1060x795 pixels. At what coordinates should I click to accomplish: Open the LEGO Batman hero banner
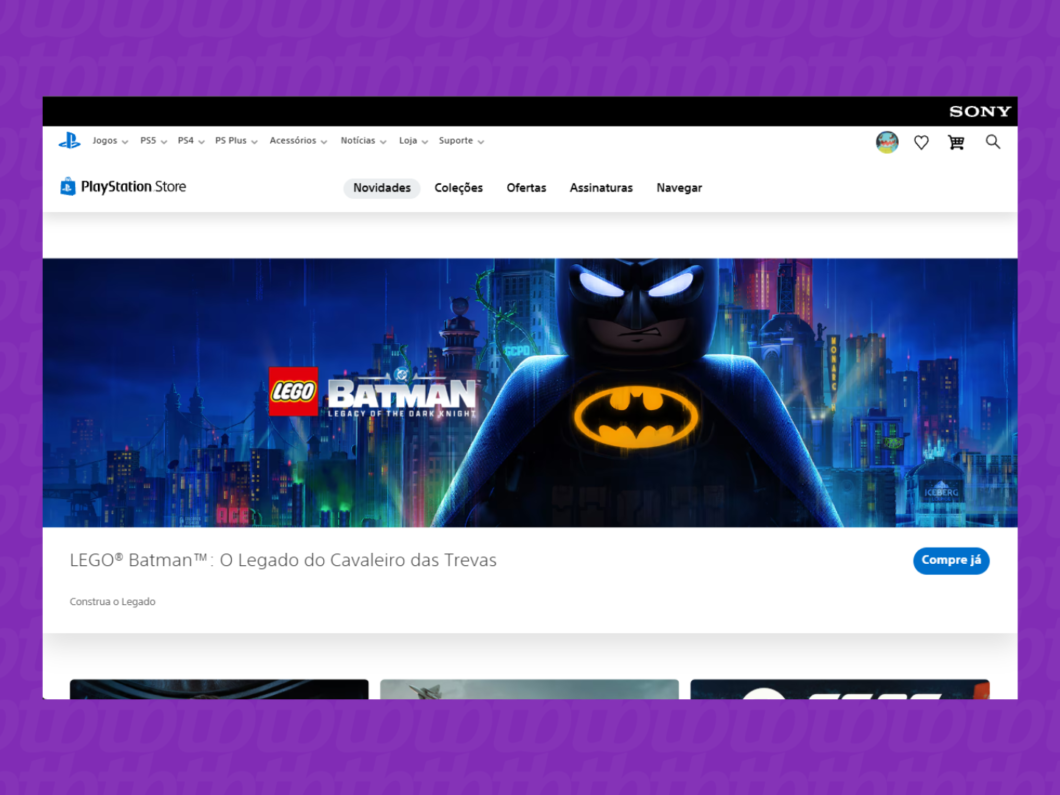[530, 393]
